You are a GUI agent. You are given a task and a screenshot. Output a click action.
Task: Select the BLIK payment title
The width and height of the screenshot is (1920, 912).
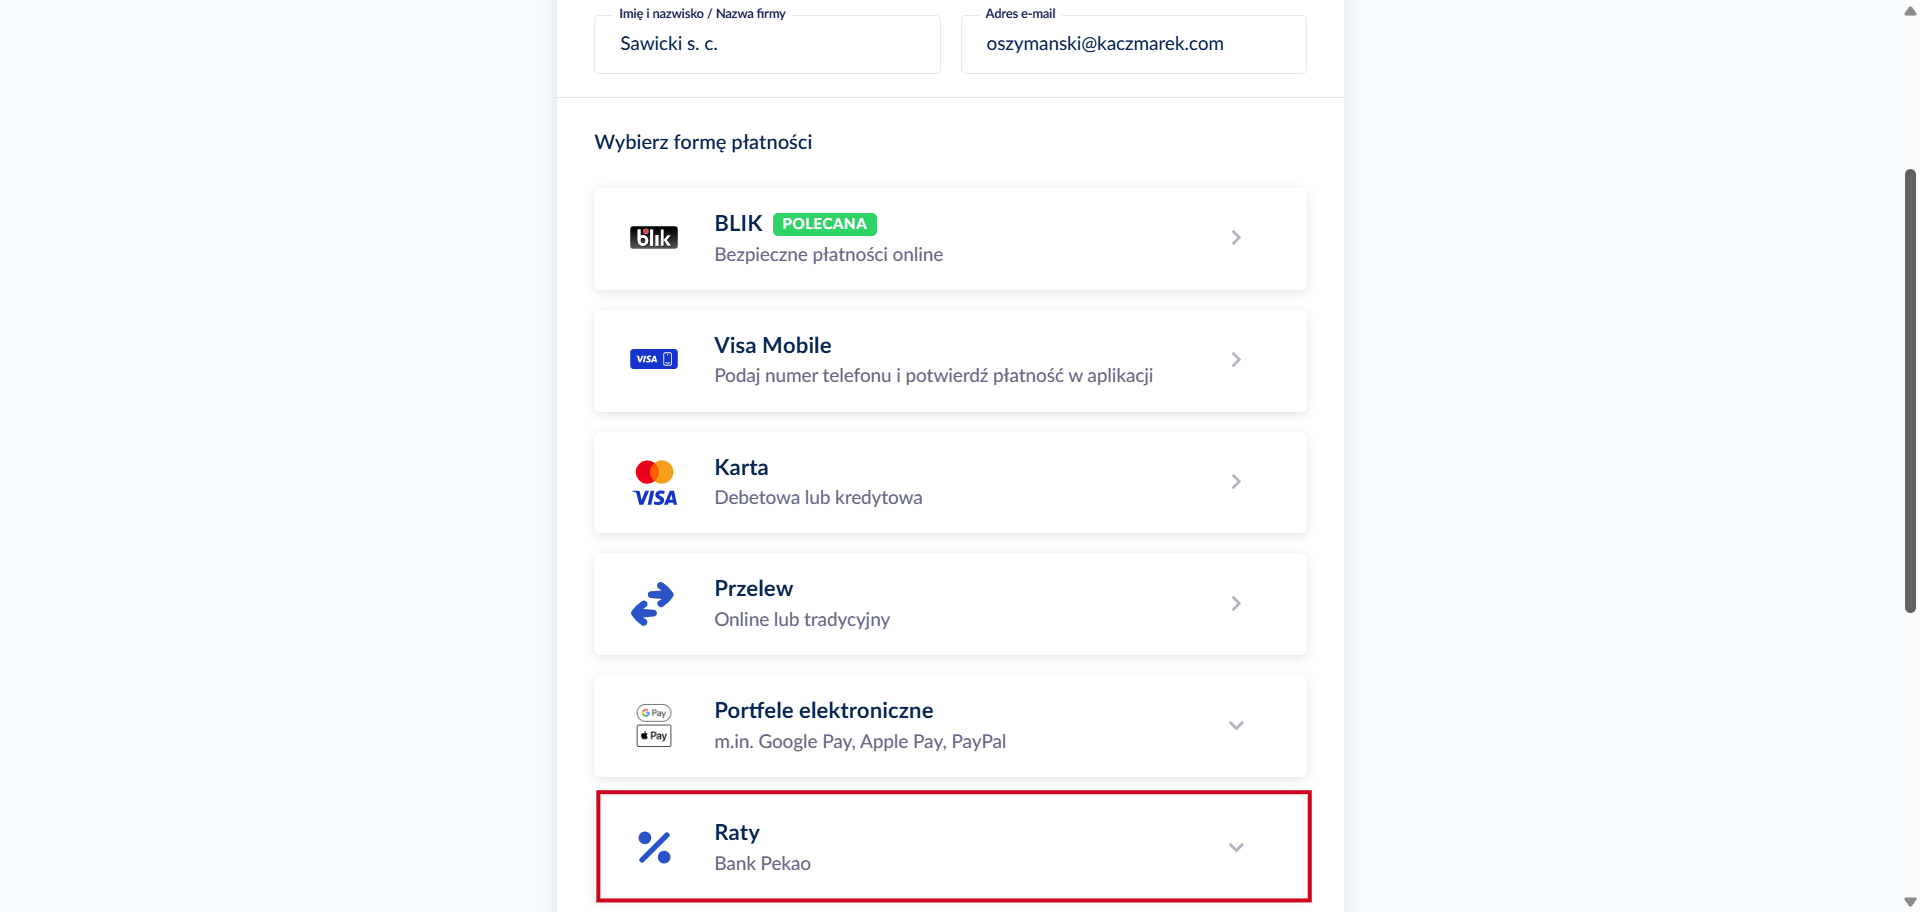point(738,223)
